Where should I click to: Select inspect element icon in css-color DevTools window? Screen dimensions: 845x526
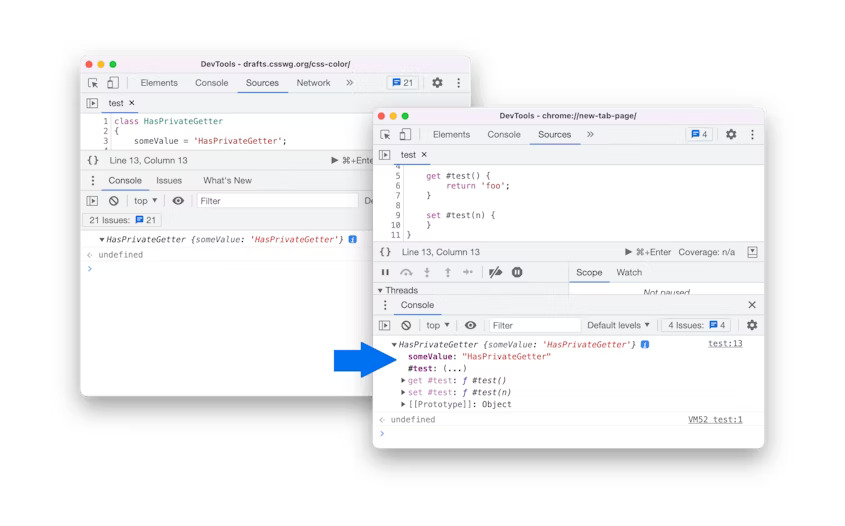[93, 83]
